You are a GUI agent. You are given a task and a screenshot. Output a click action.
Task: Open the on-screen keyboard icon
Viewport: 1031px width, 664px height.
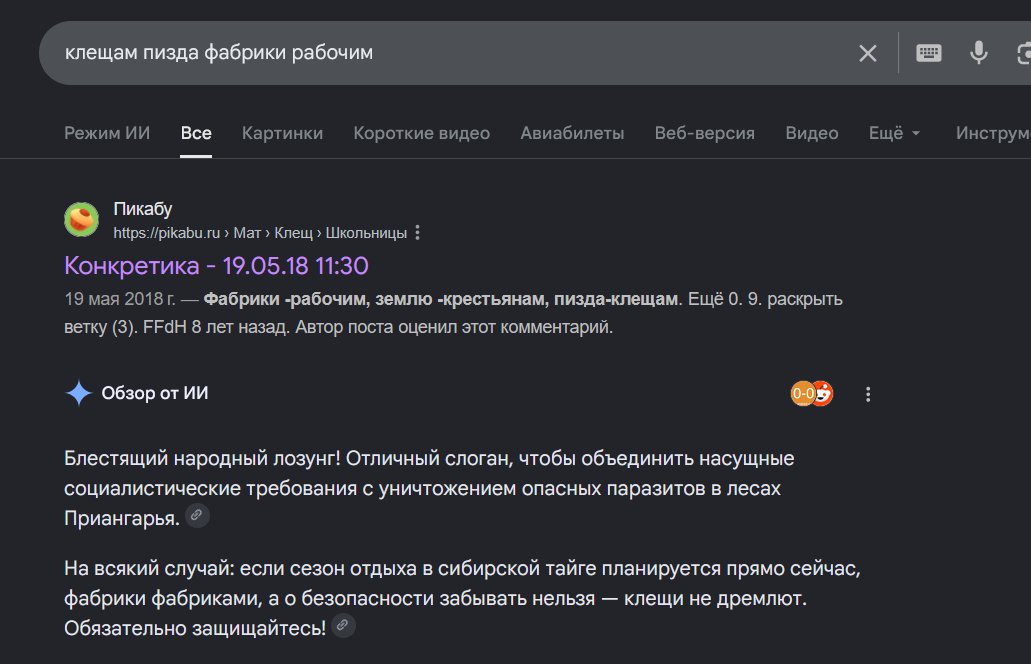tap(928, 53)
